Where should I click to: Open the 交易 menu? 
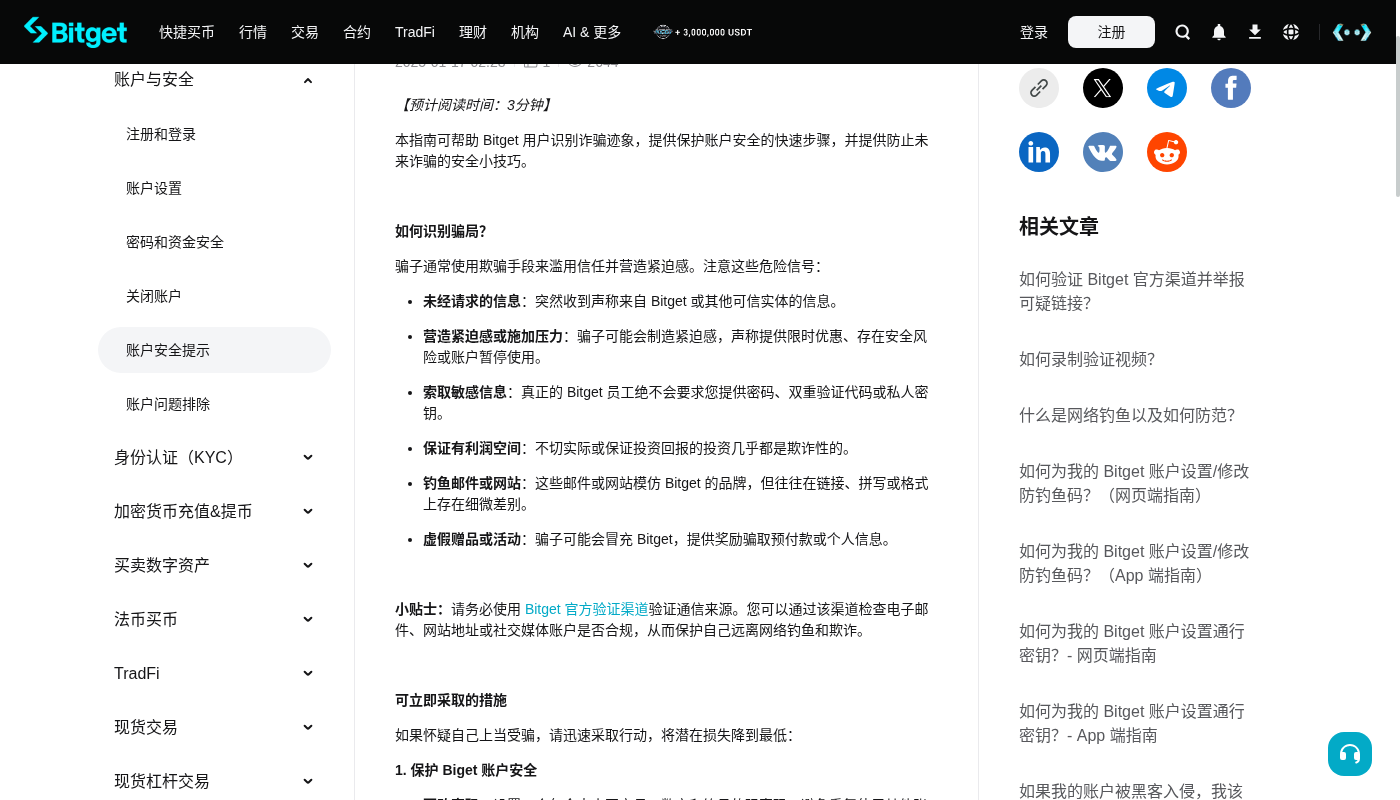(305, 32)
